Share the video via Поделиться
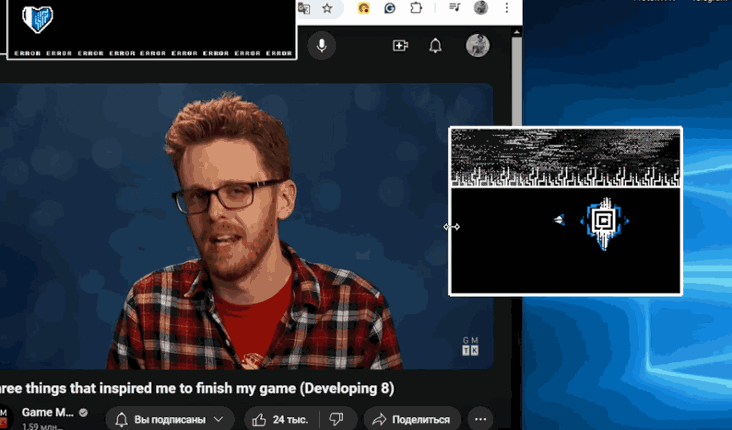Screen dimensions: 732x430 point(412,419)
